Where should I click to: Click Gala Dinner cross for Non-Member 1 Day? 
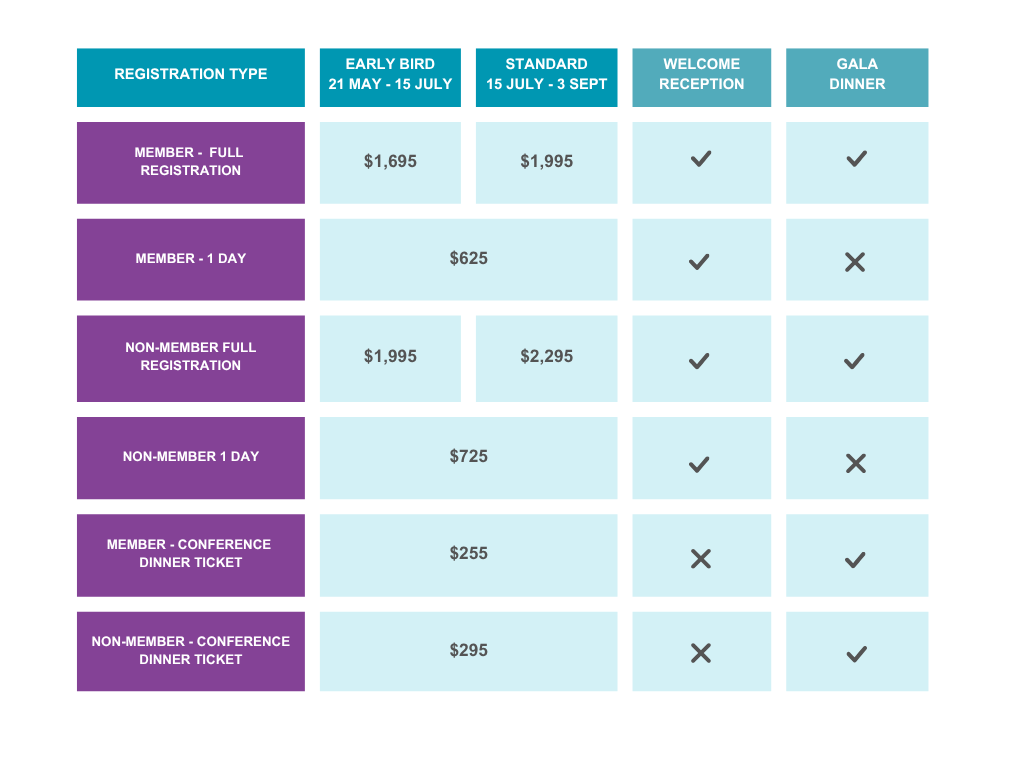coord(856,464)
